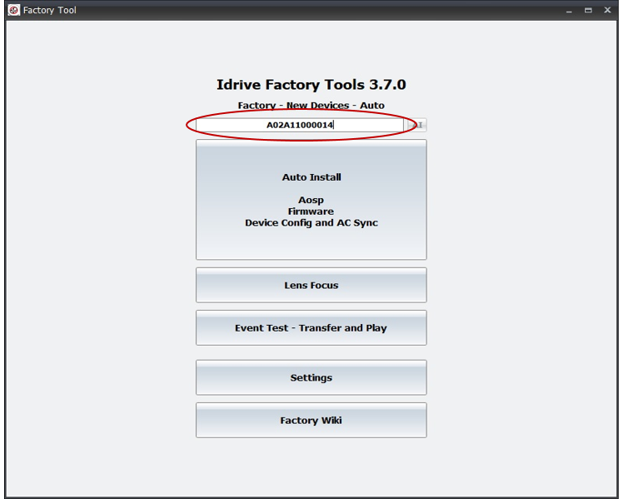Maximize the Factory Tool window

588,10
